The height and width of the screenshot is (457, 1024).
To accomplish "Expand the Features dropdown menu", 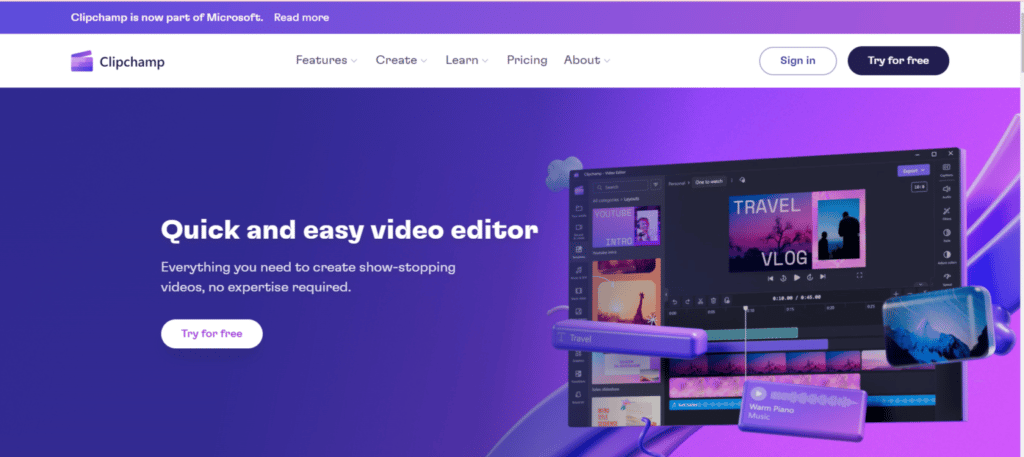I will pyautogui.click(x=326, y=61).
